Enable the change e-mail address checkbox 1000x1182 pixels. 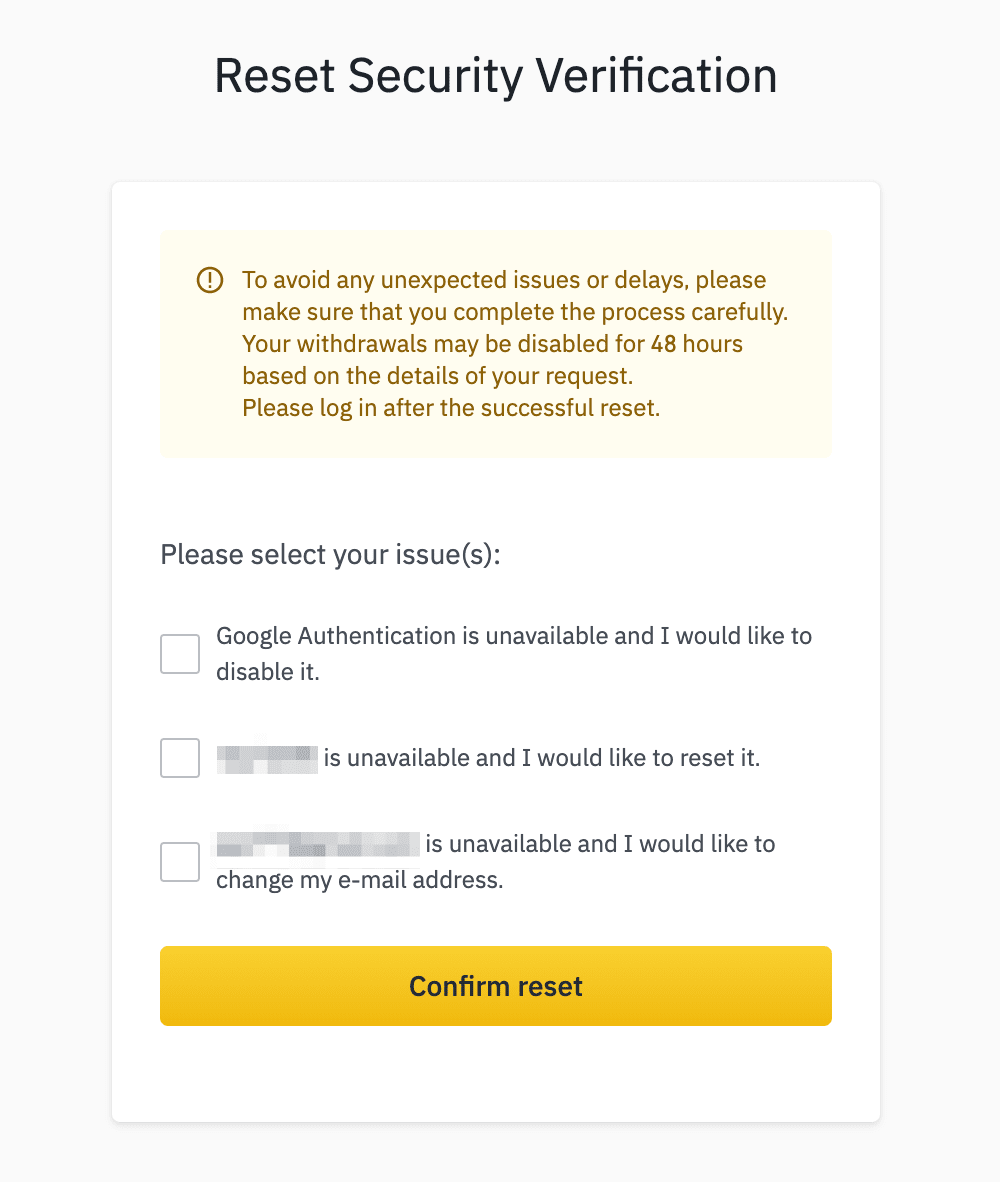(x=180, y=862)
